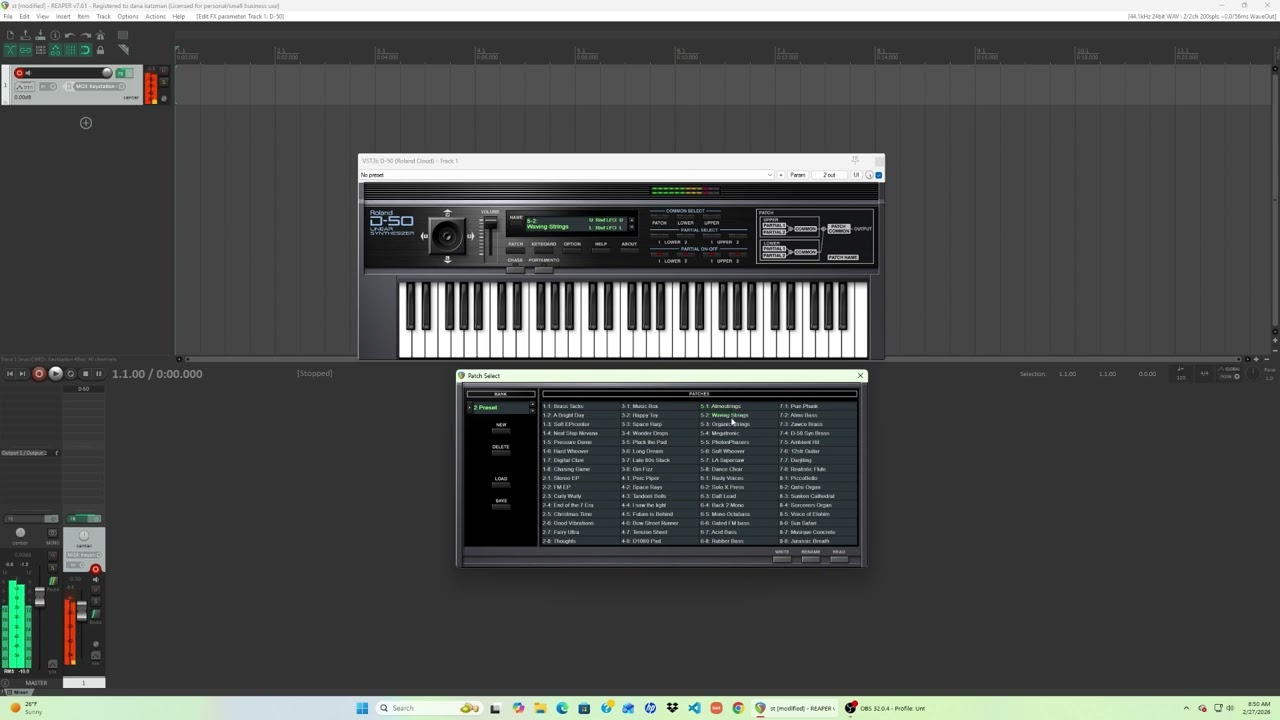Image resolution: width=1280 pixels, height=720 pixels.
Task: Solo track 1 with S button
Action: coord(163,82)
